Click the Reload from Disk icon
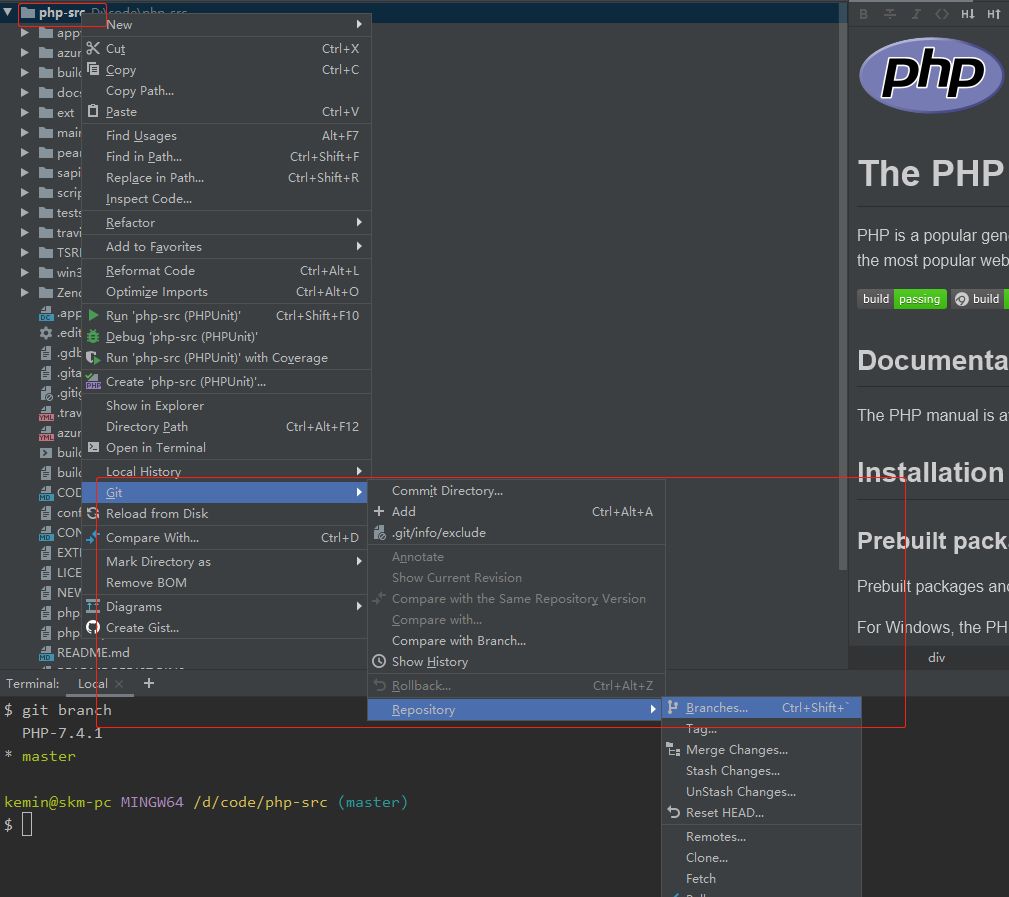 tap(93, 513)
